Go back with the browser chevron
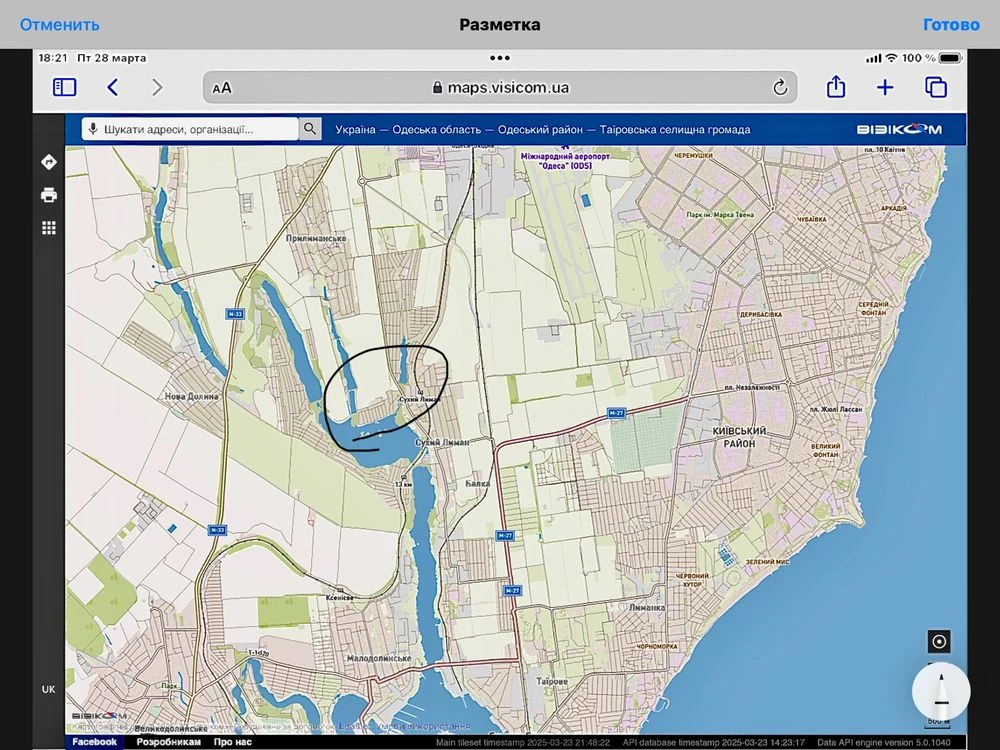 click(113, 87)
